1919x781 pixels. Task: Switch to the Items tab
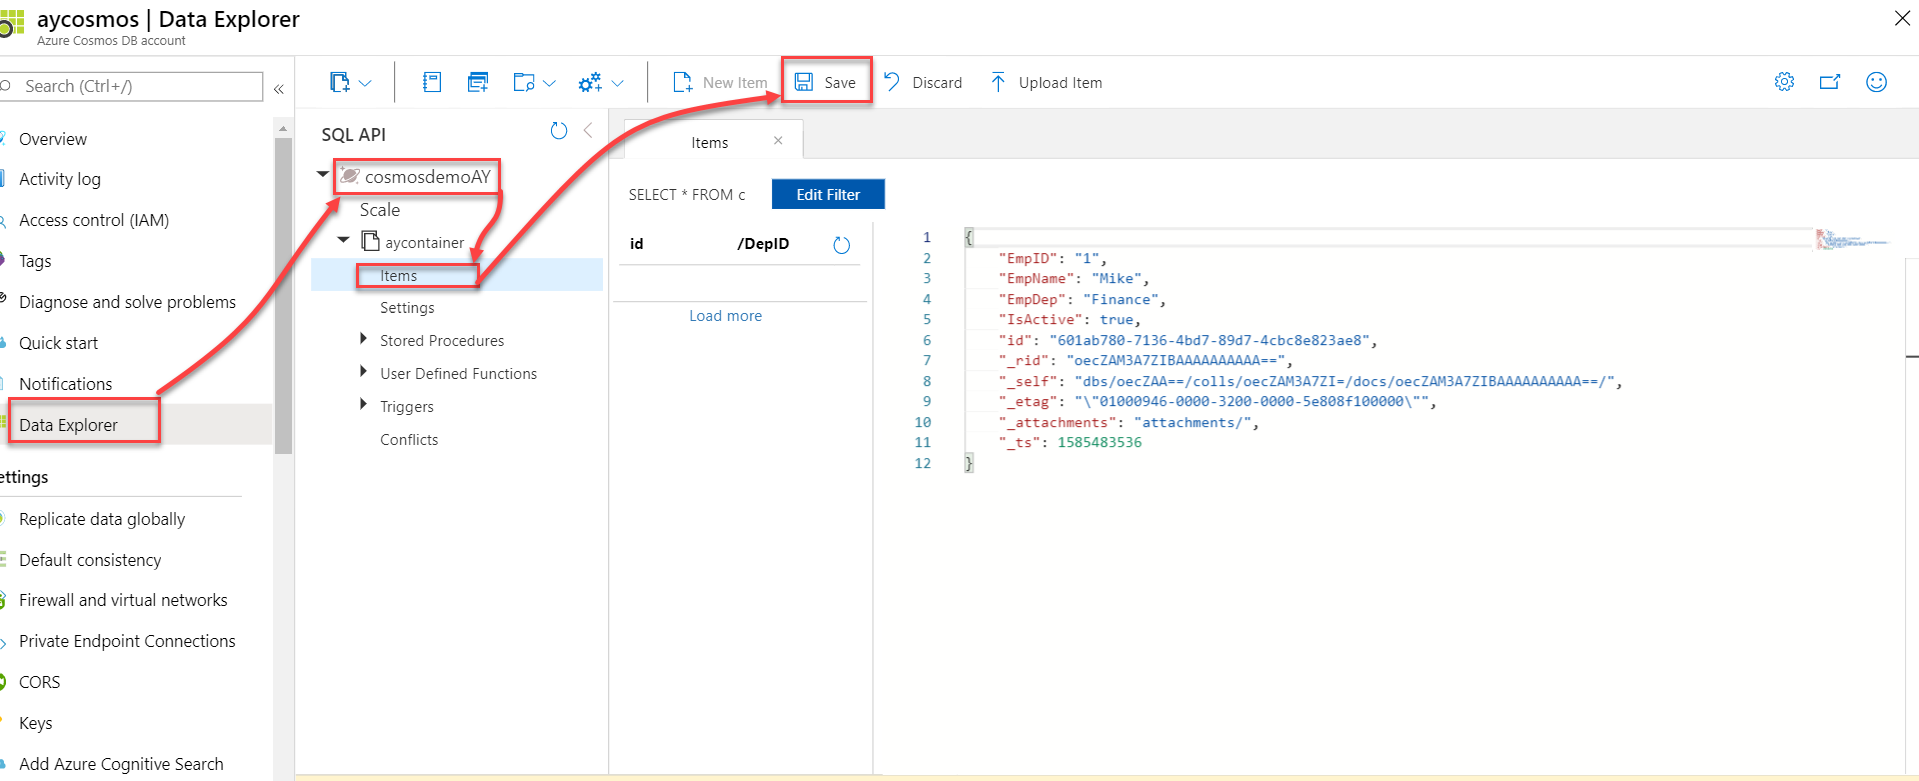[709, 142]
